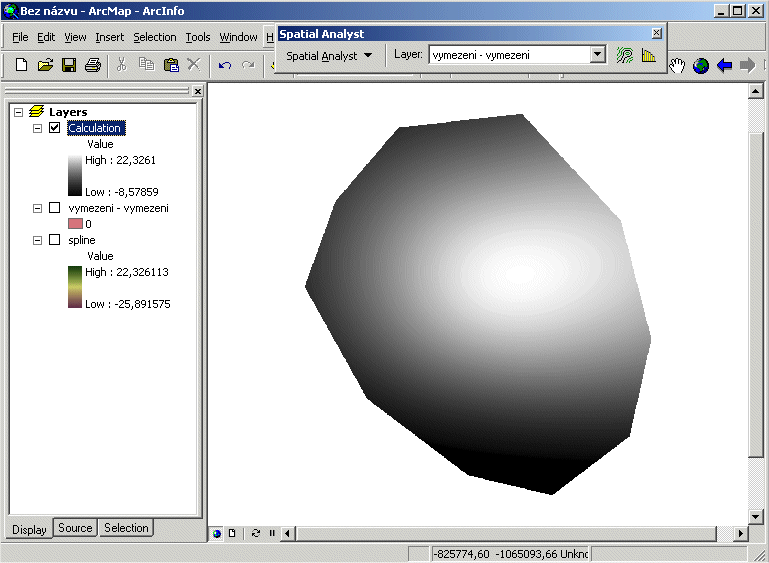Open the Insert menu
The image size is (769, 563).
pyautogui.click(x=109, y=37)
